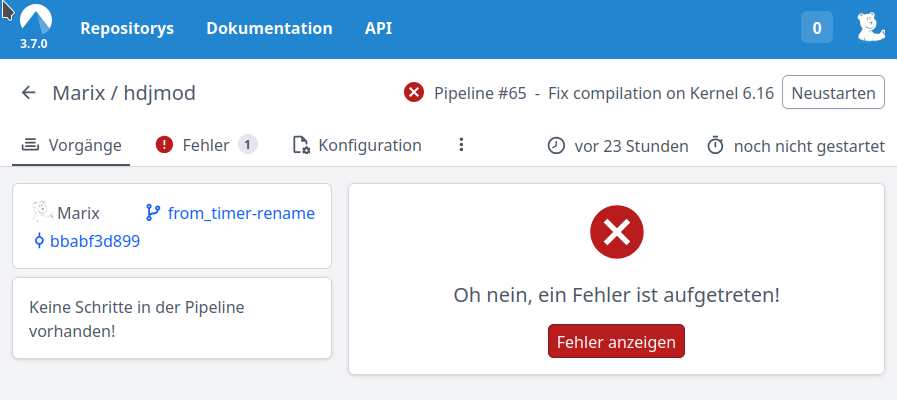Open the from_timer-rename branch link
This screenshot has width=897, height=400.
pyautogui.click(x=241, y=213)
